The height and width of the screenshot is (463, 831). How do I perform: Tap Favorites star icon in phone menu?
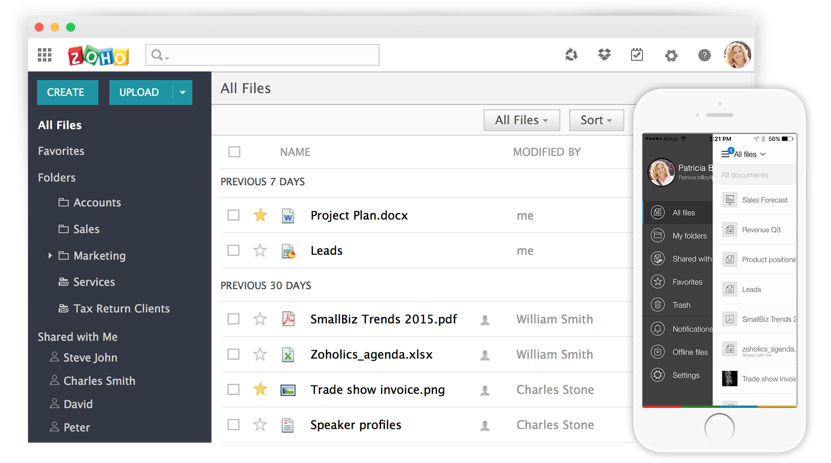coord(658,282)
